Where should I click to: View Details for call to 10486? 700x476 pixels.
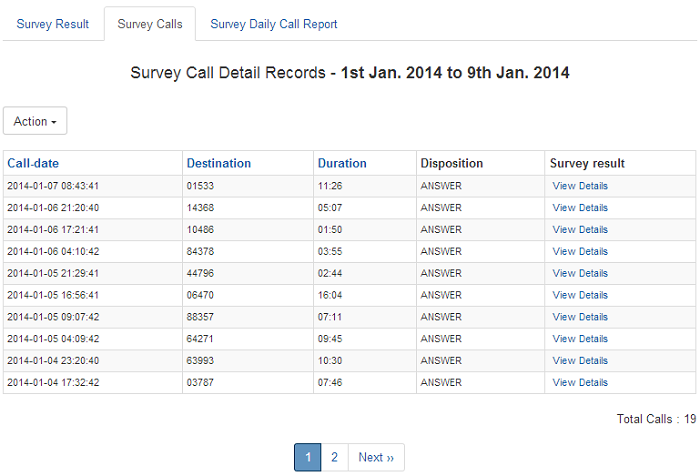click(x=580, y=230)
